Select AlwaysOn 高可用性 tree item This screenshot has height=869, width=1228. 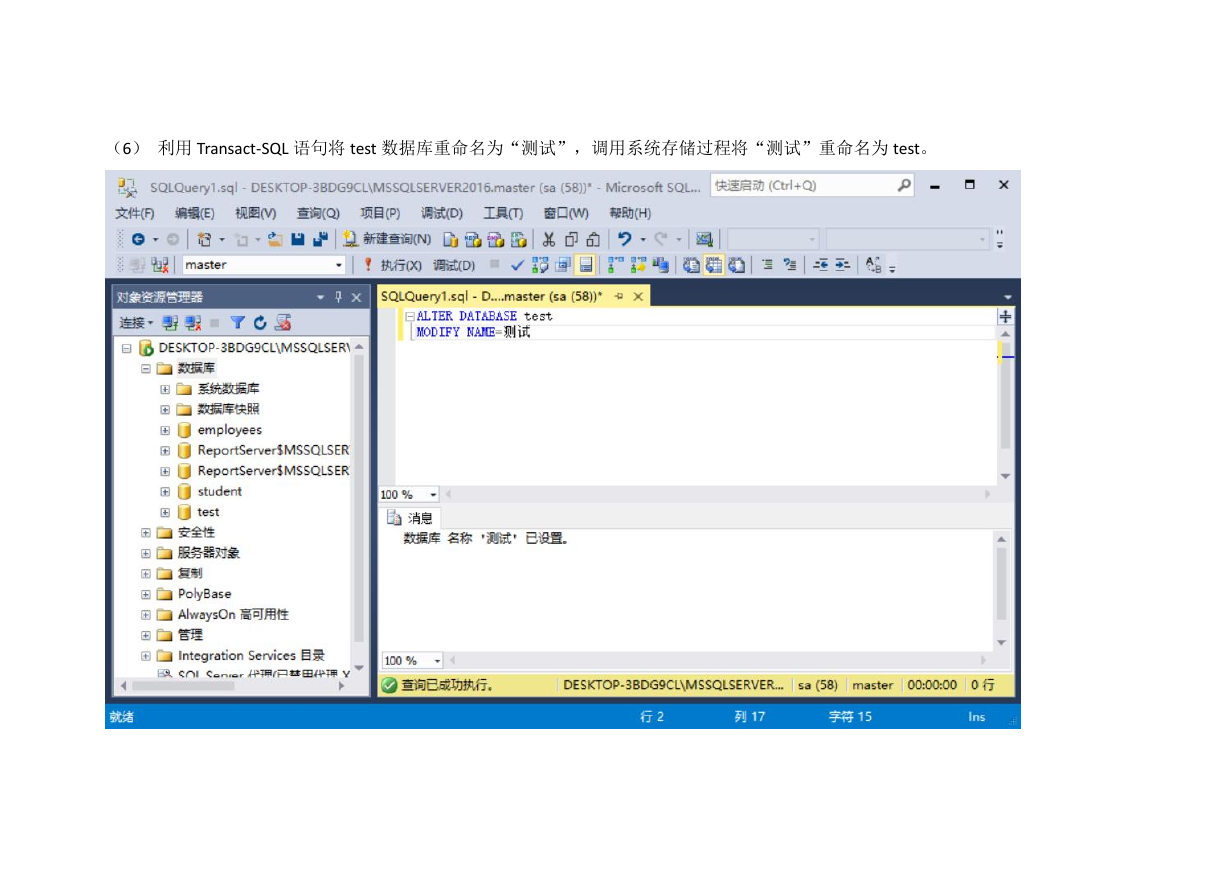tap(233, 615)
